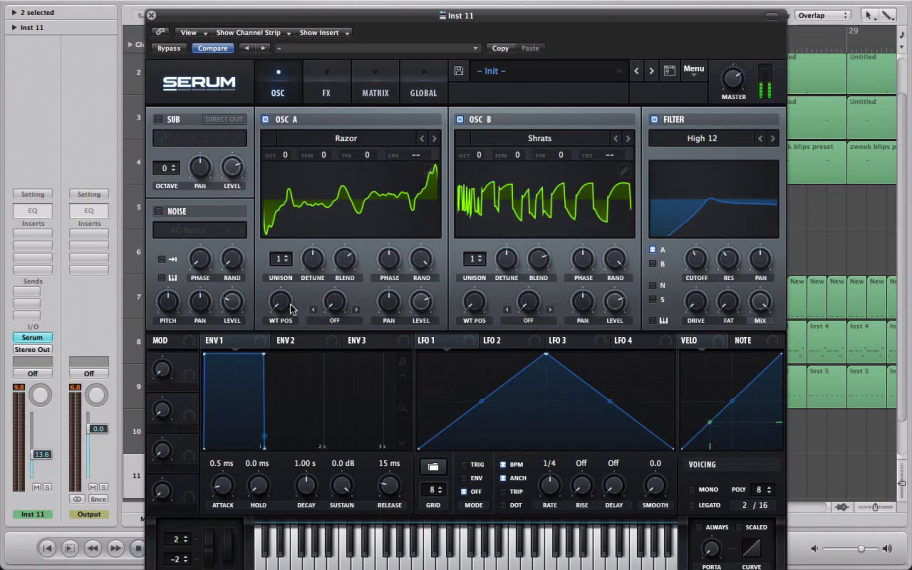The height and width of the screenshot is (570, 912).
Task: Select the ENV 2 tab
Action: click(286, 340)
